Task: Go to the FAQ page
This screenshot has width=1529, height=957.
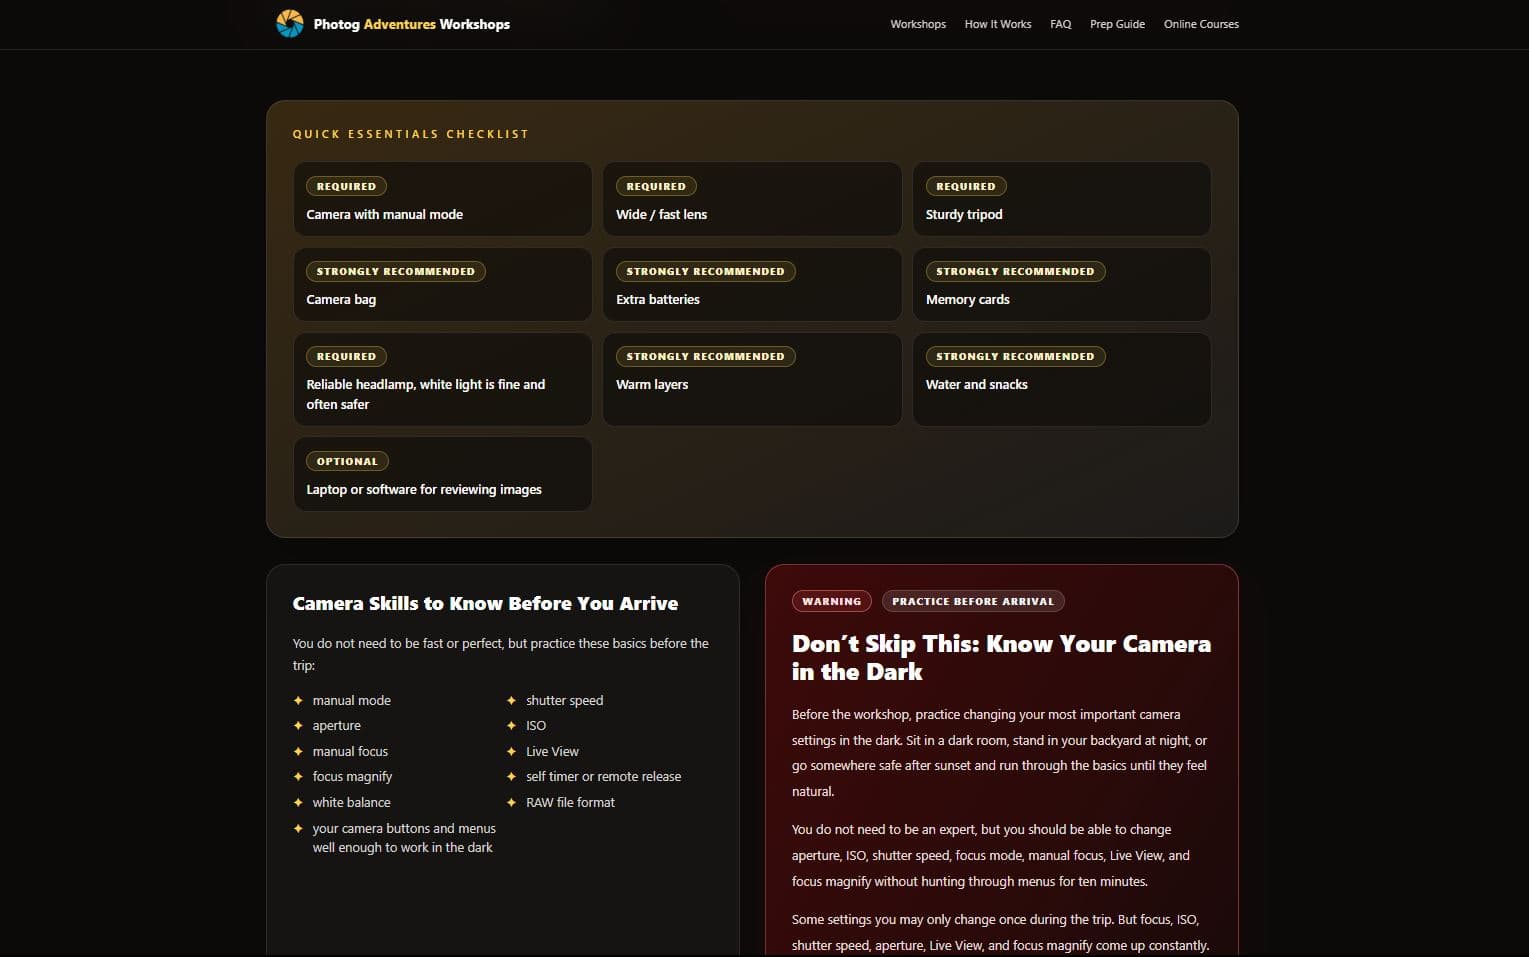Action: pos(1061,24)
